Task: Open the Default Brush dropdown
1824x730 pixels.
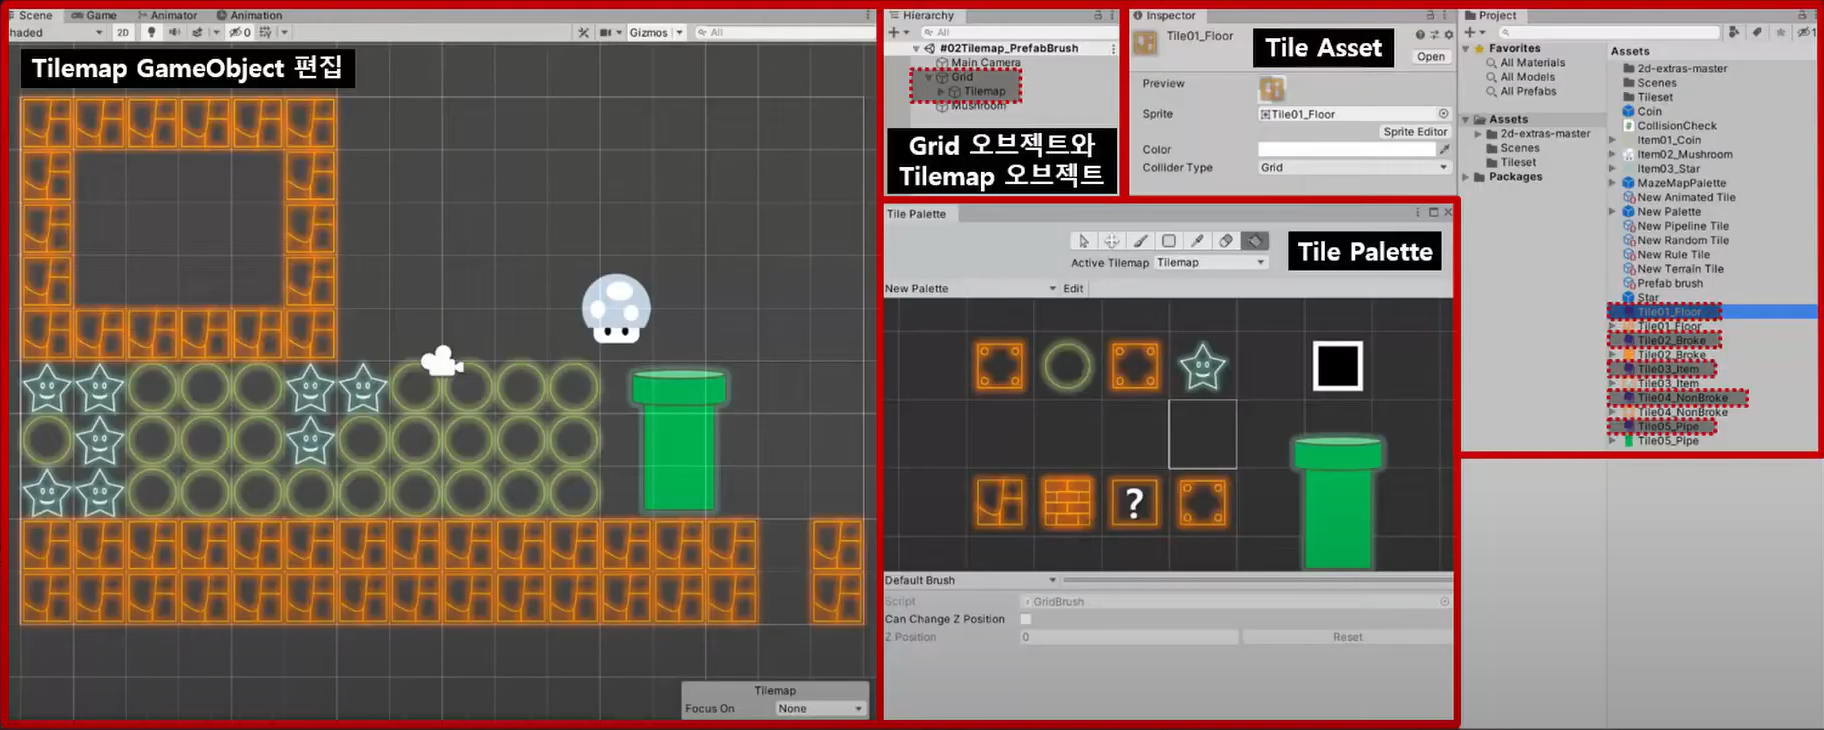Action: click(970, 580)
